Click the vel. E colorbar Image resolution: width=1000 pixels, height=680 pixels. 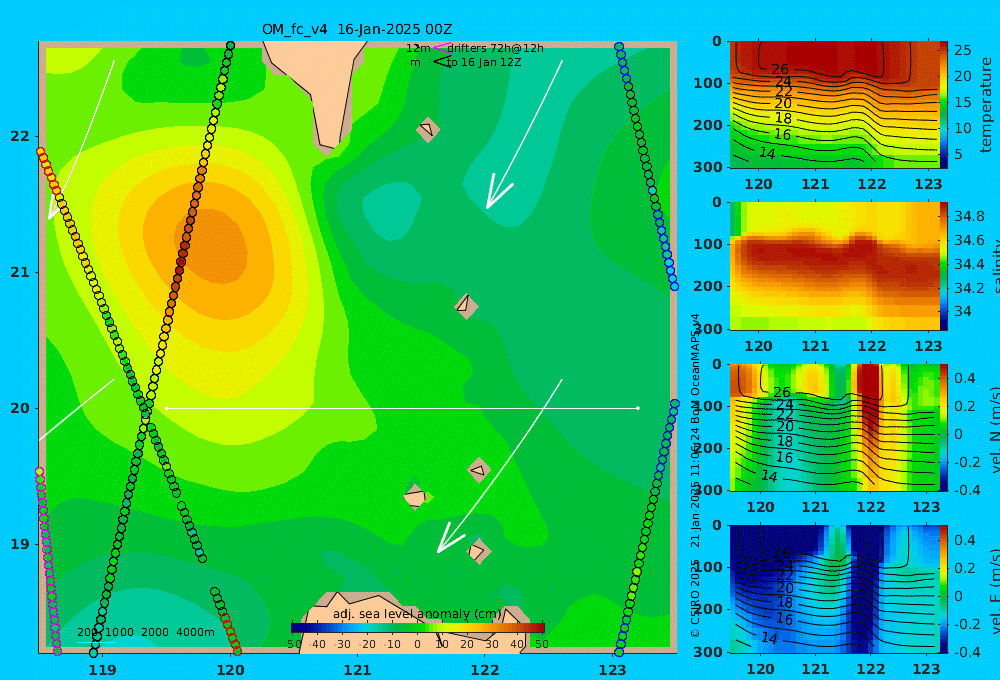pyautogui.click(x=944, y=589)
